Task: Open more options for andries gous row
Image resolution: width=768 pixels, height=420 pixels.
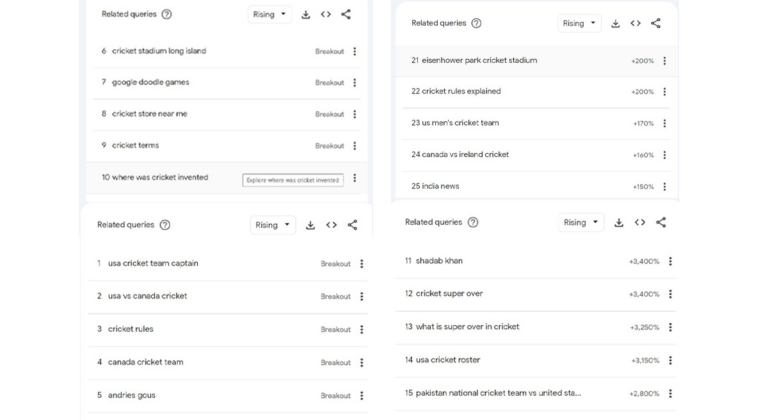Action: coord(362,396)
